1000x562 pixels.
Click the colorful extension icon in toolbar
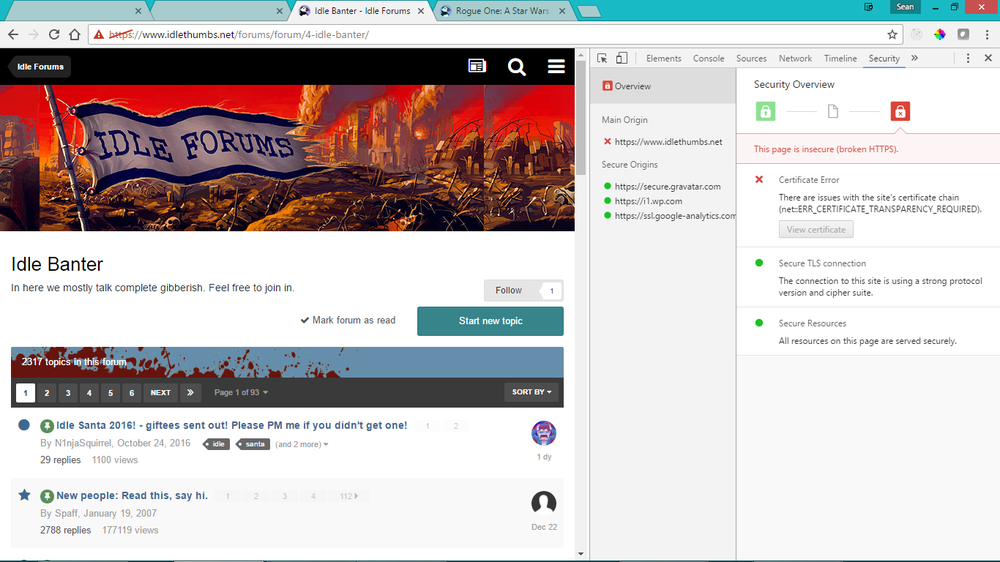tap(939, 34)
